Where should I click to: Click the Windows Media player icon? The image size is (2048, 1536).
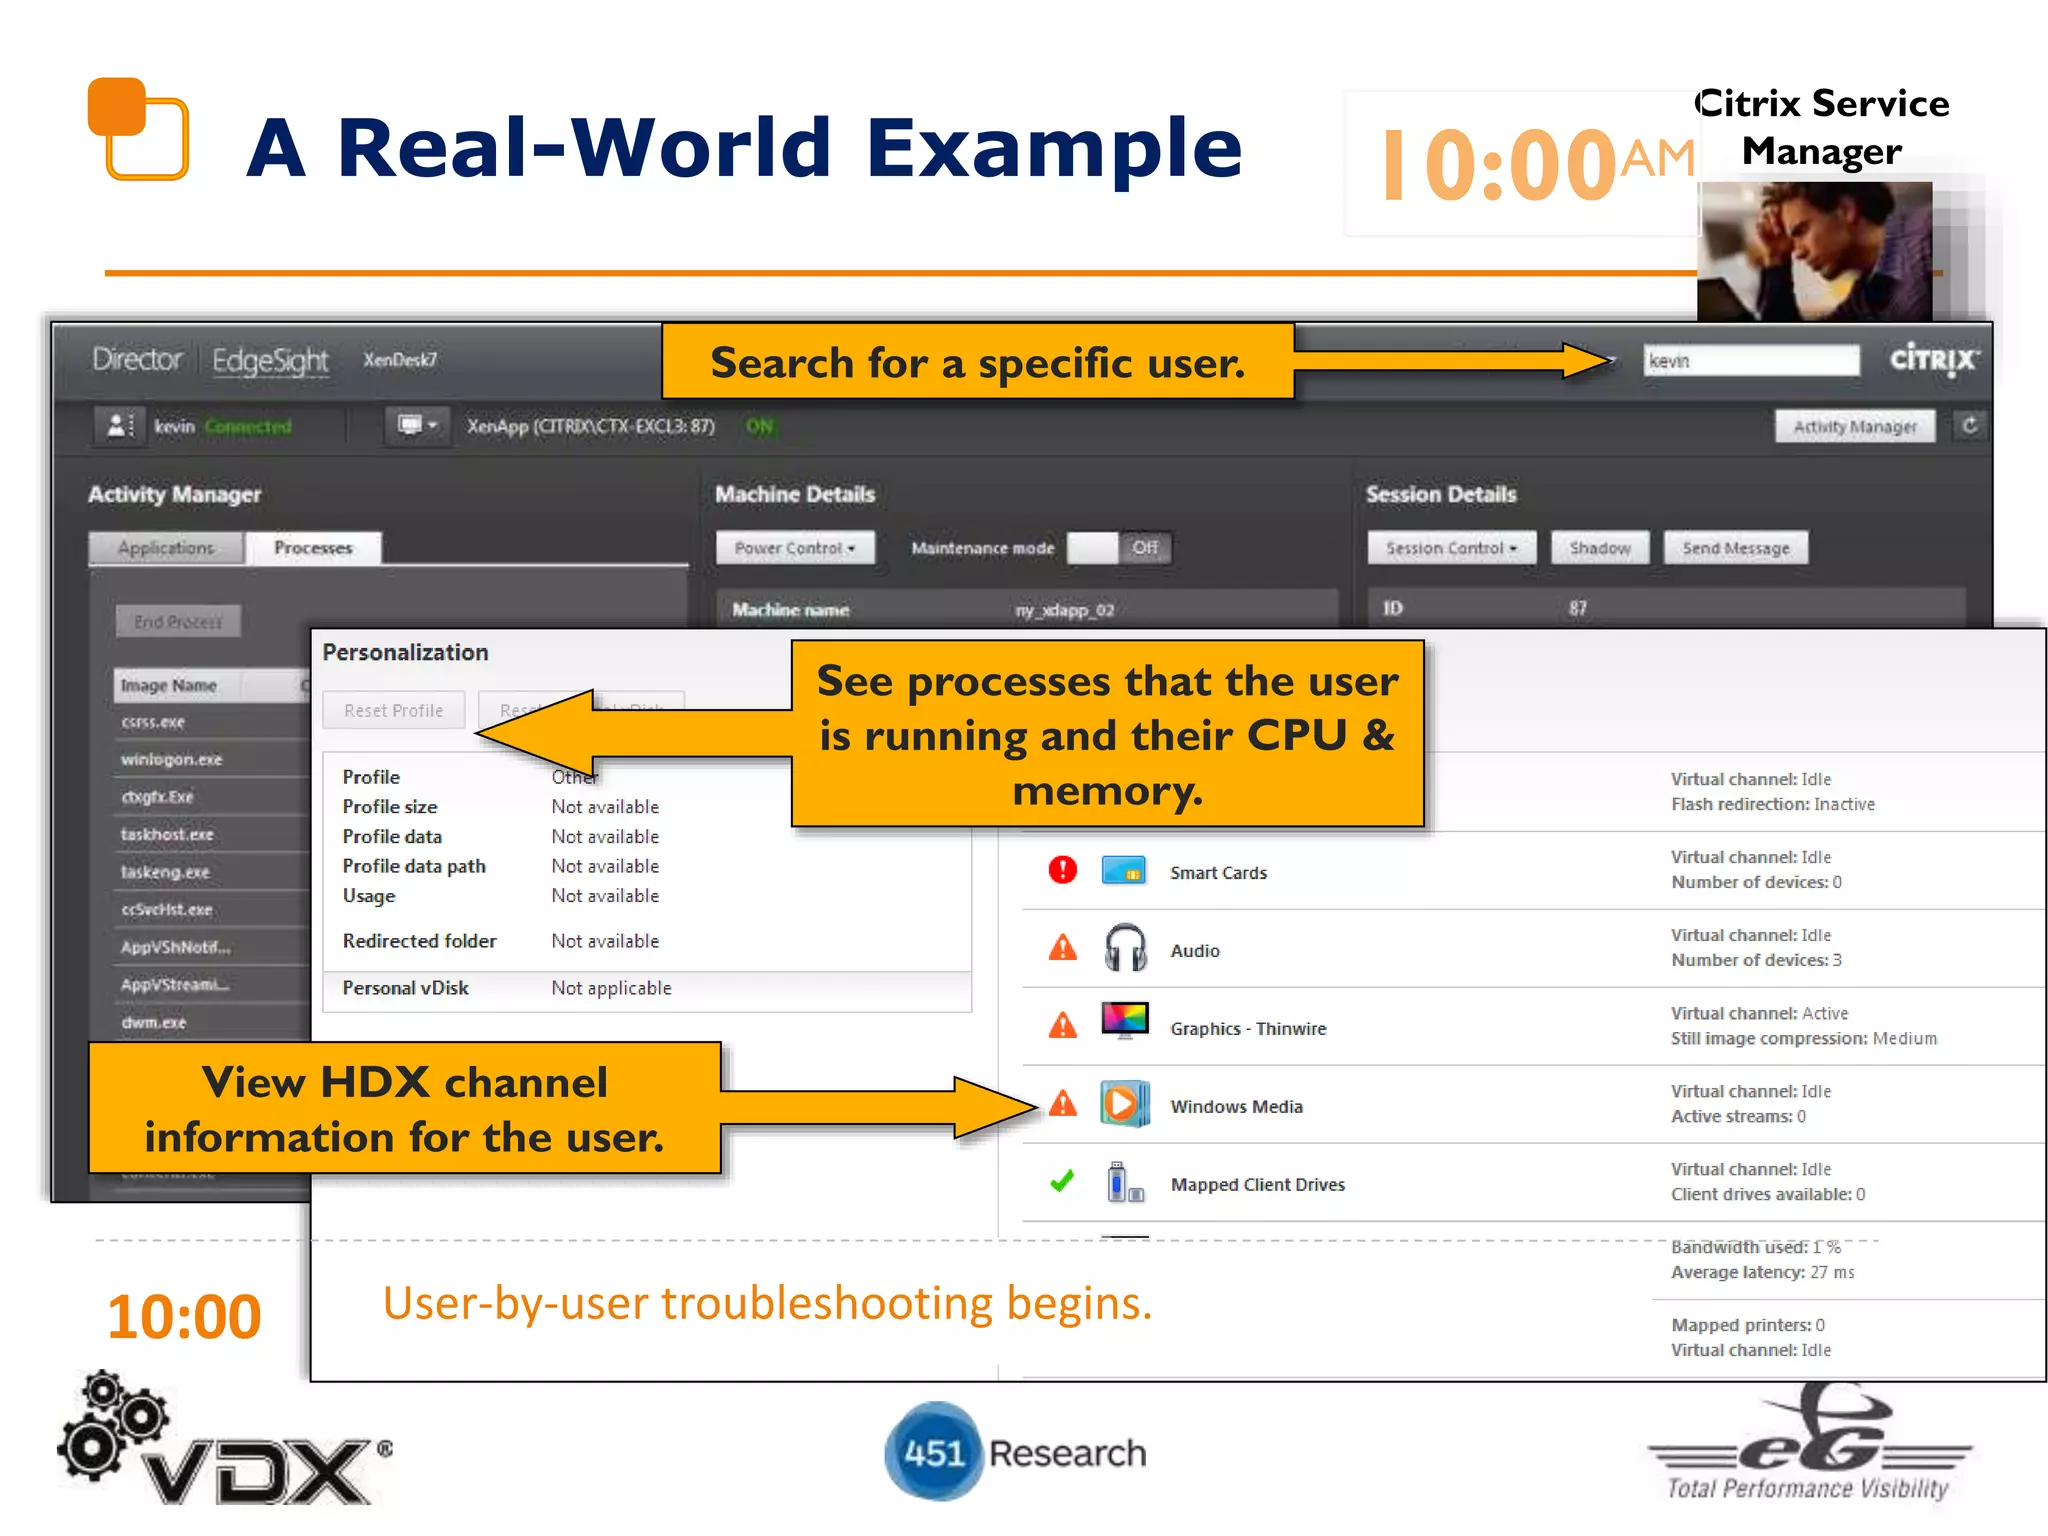point(1124,1104)
